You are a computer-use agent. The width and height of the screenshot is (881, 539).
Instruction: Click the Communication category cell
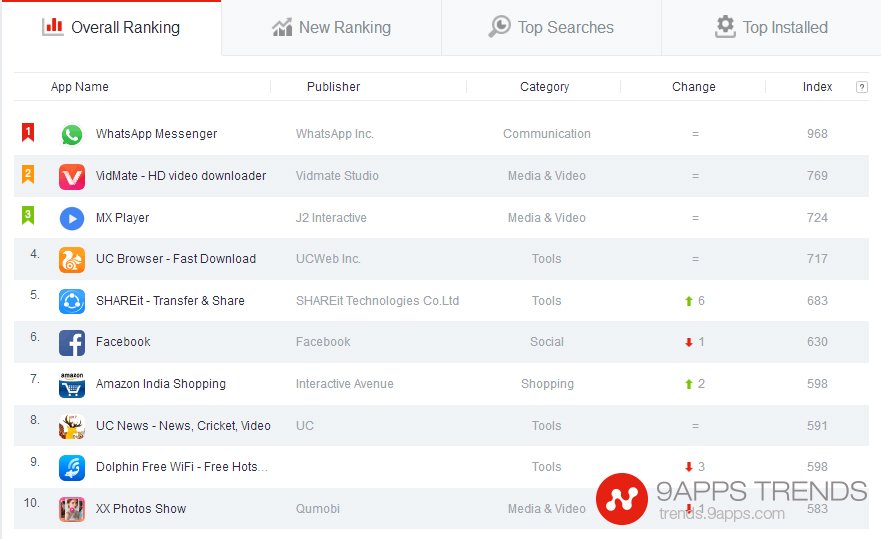547,134
